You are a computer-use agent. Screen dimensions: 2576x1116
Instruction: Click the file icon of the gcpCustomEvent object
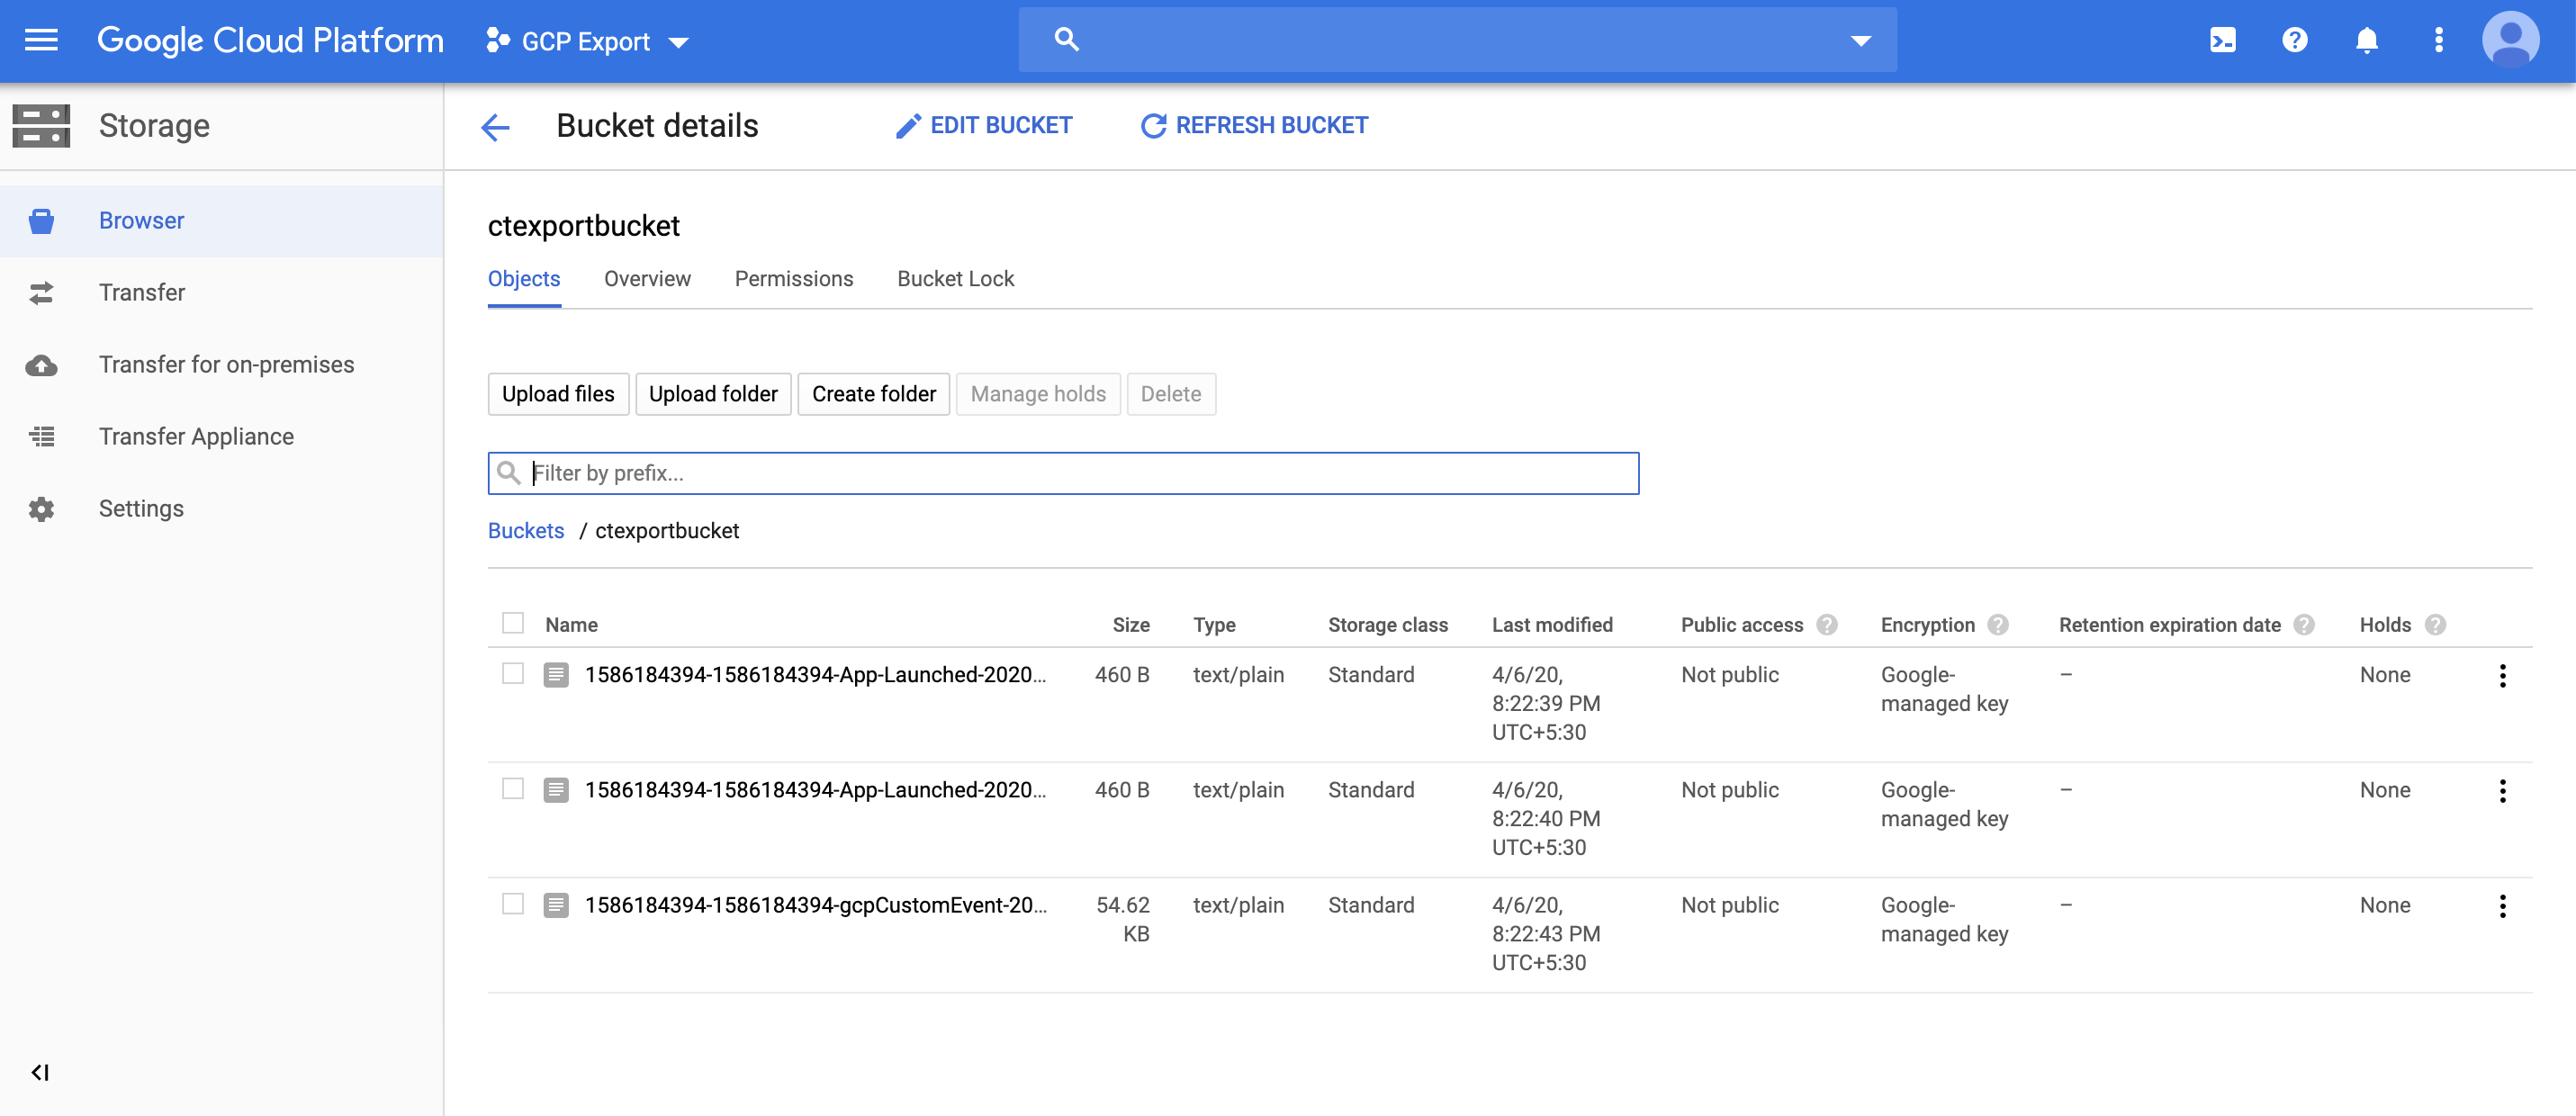[x=556, y=906]
